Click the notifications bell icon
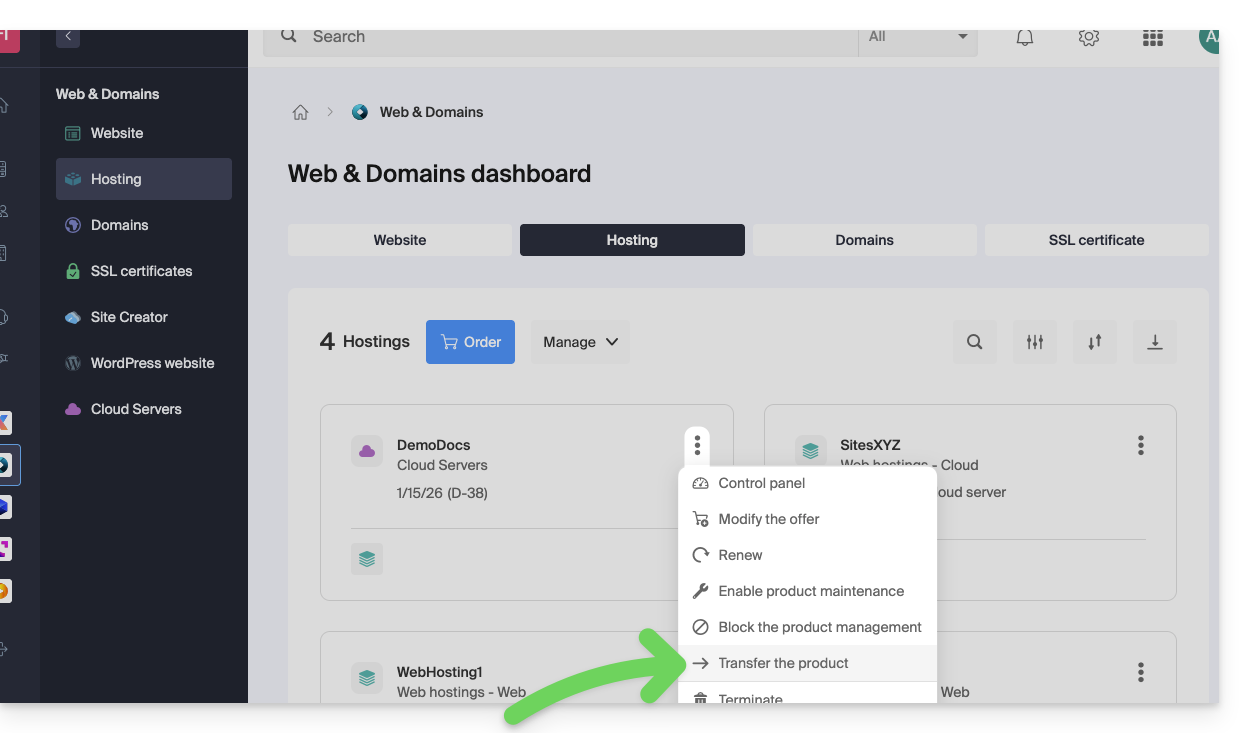This screenshot has height=733, width=1249. coord(1025,38)
